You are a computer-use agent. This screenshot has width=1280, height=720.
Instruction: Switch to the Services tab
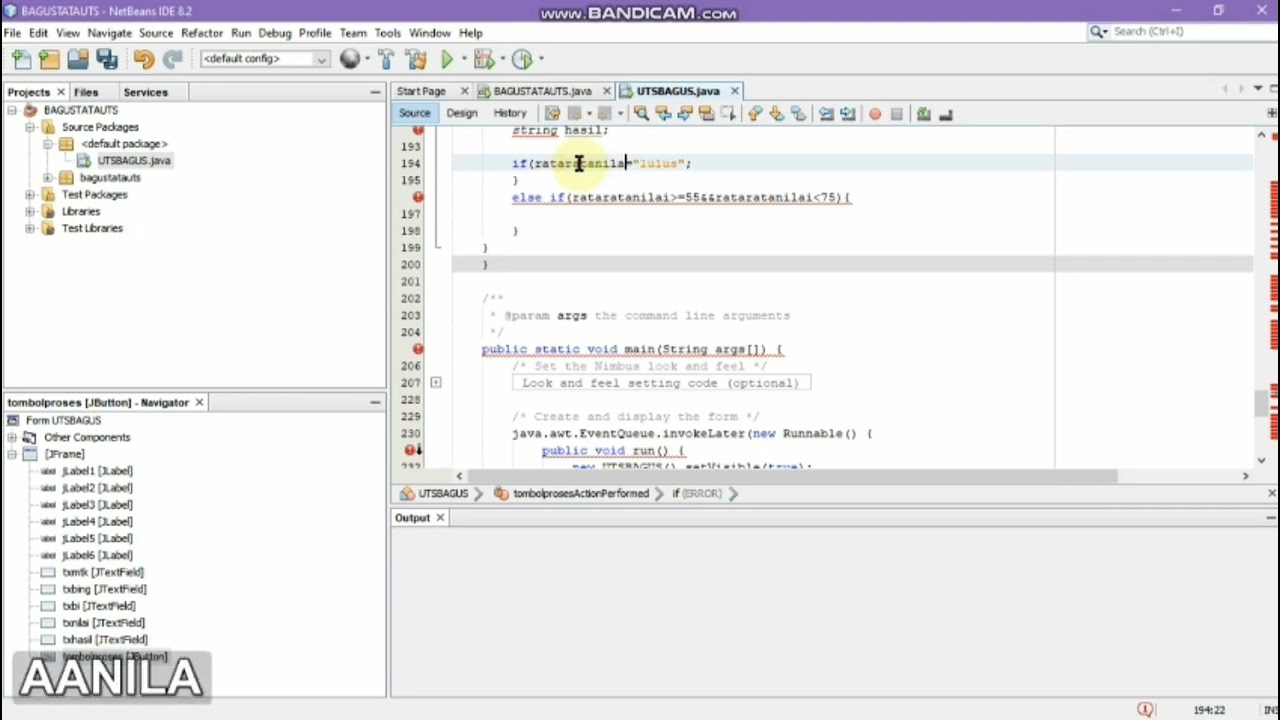(x=146, y=92)
